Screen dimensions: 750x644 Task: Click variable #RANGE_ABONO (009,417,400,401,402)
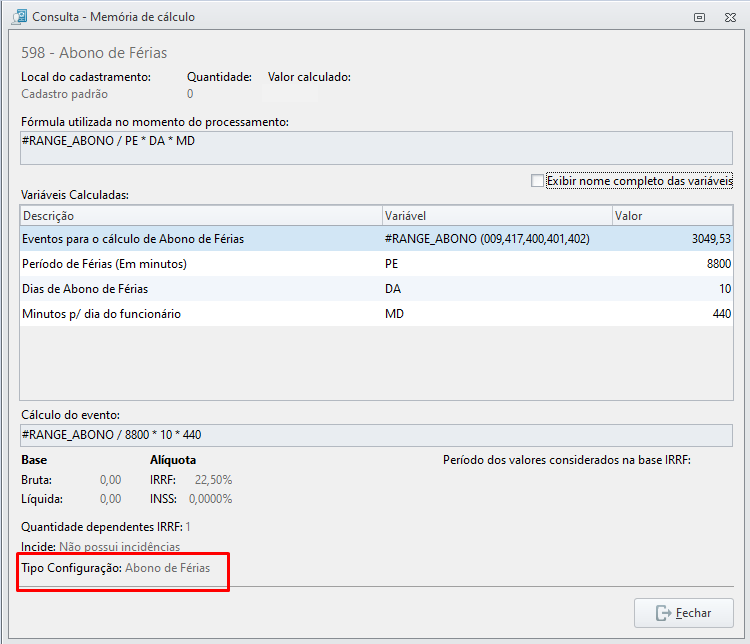(487, 239)
